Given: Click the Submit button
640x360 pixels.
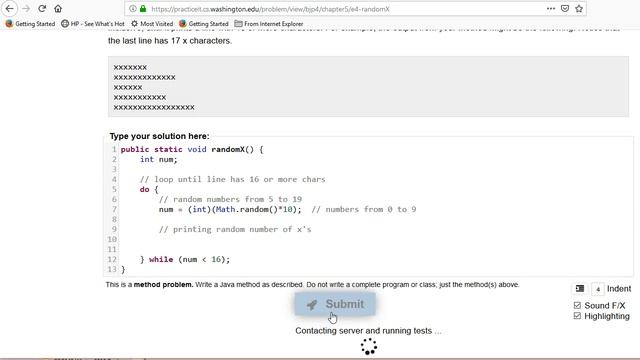Looking at the screenshot, I should tap(335, 304).
